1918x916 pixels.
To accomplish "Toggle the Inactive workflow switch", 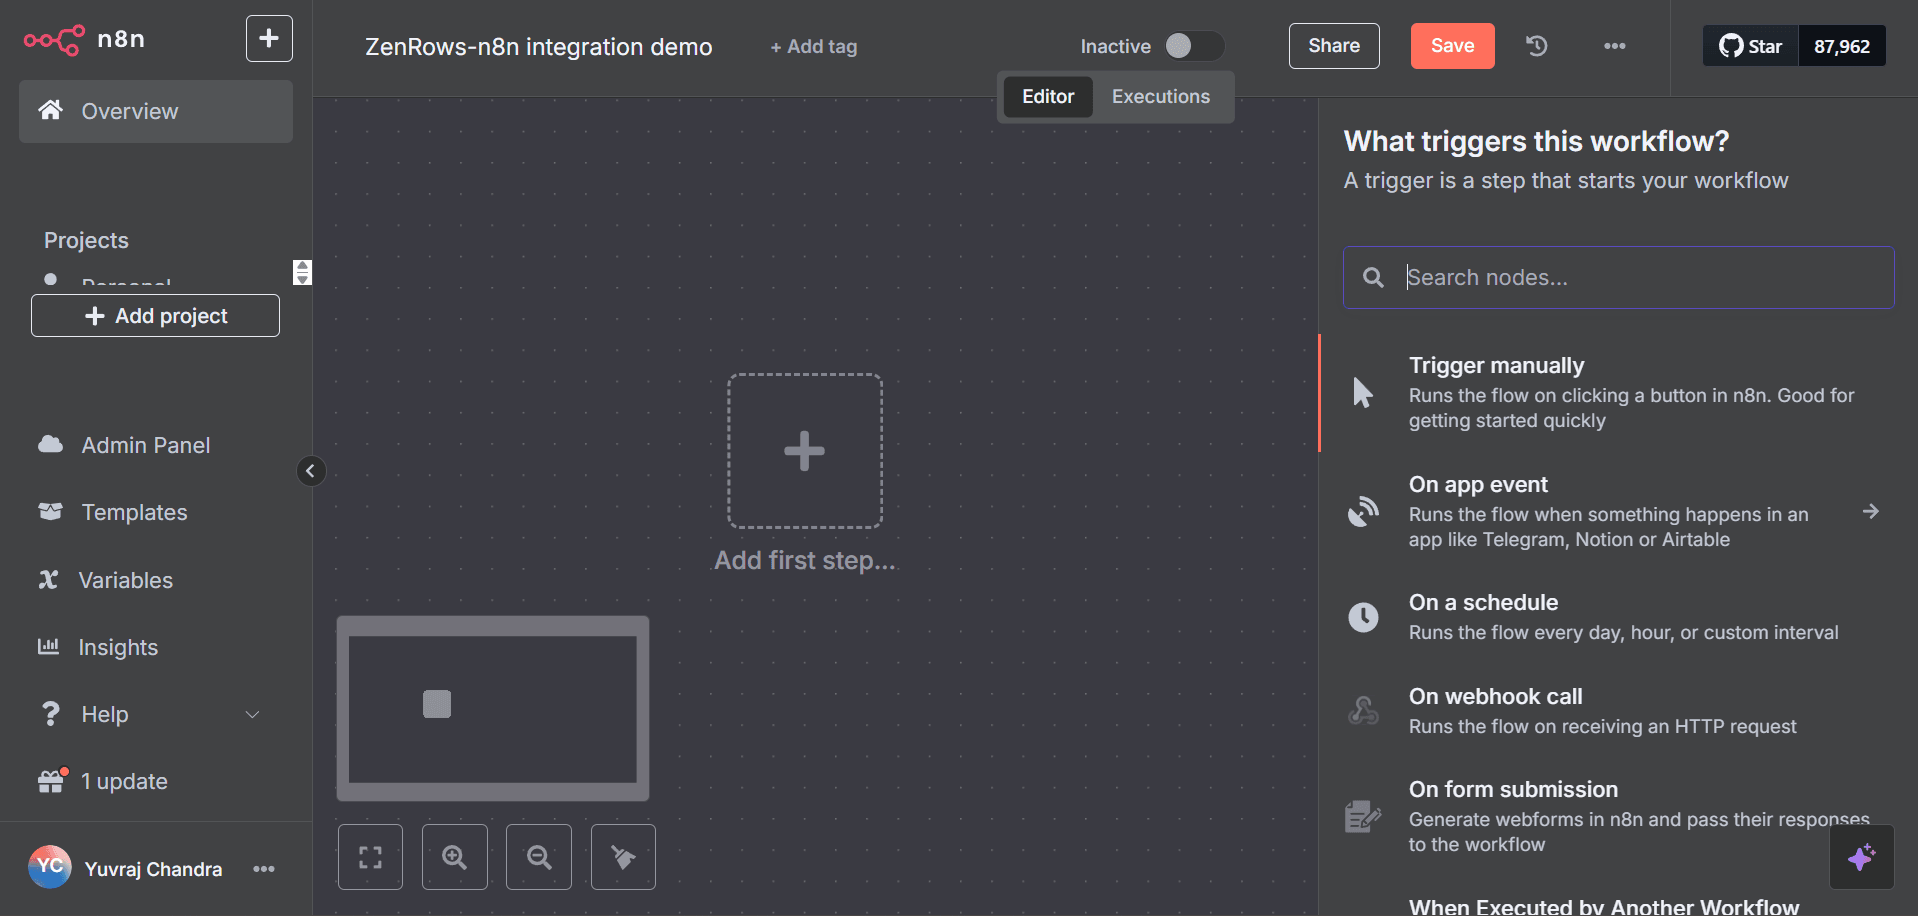I will tap(1194, 46).
